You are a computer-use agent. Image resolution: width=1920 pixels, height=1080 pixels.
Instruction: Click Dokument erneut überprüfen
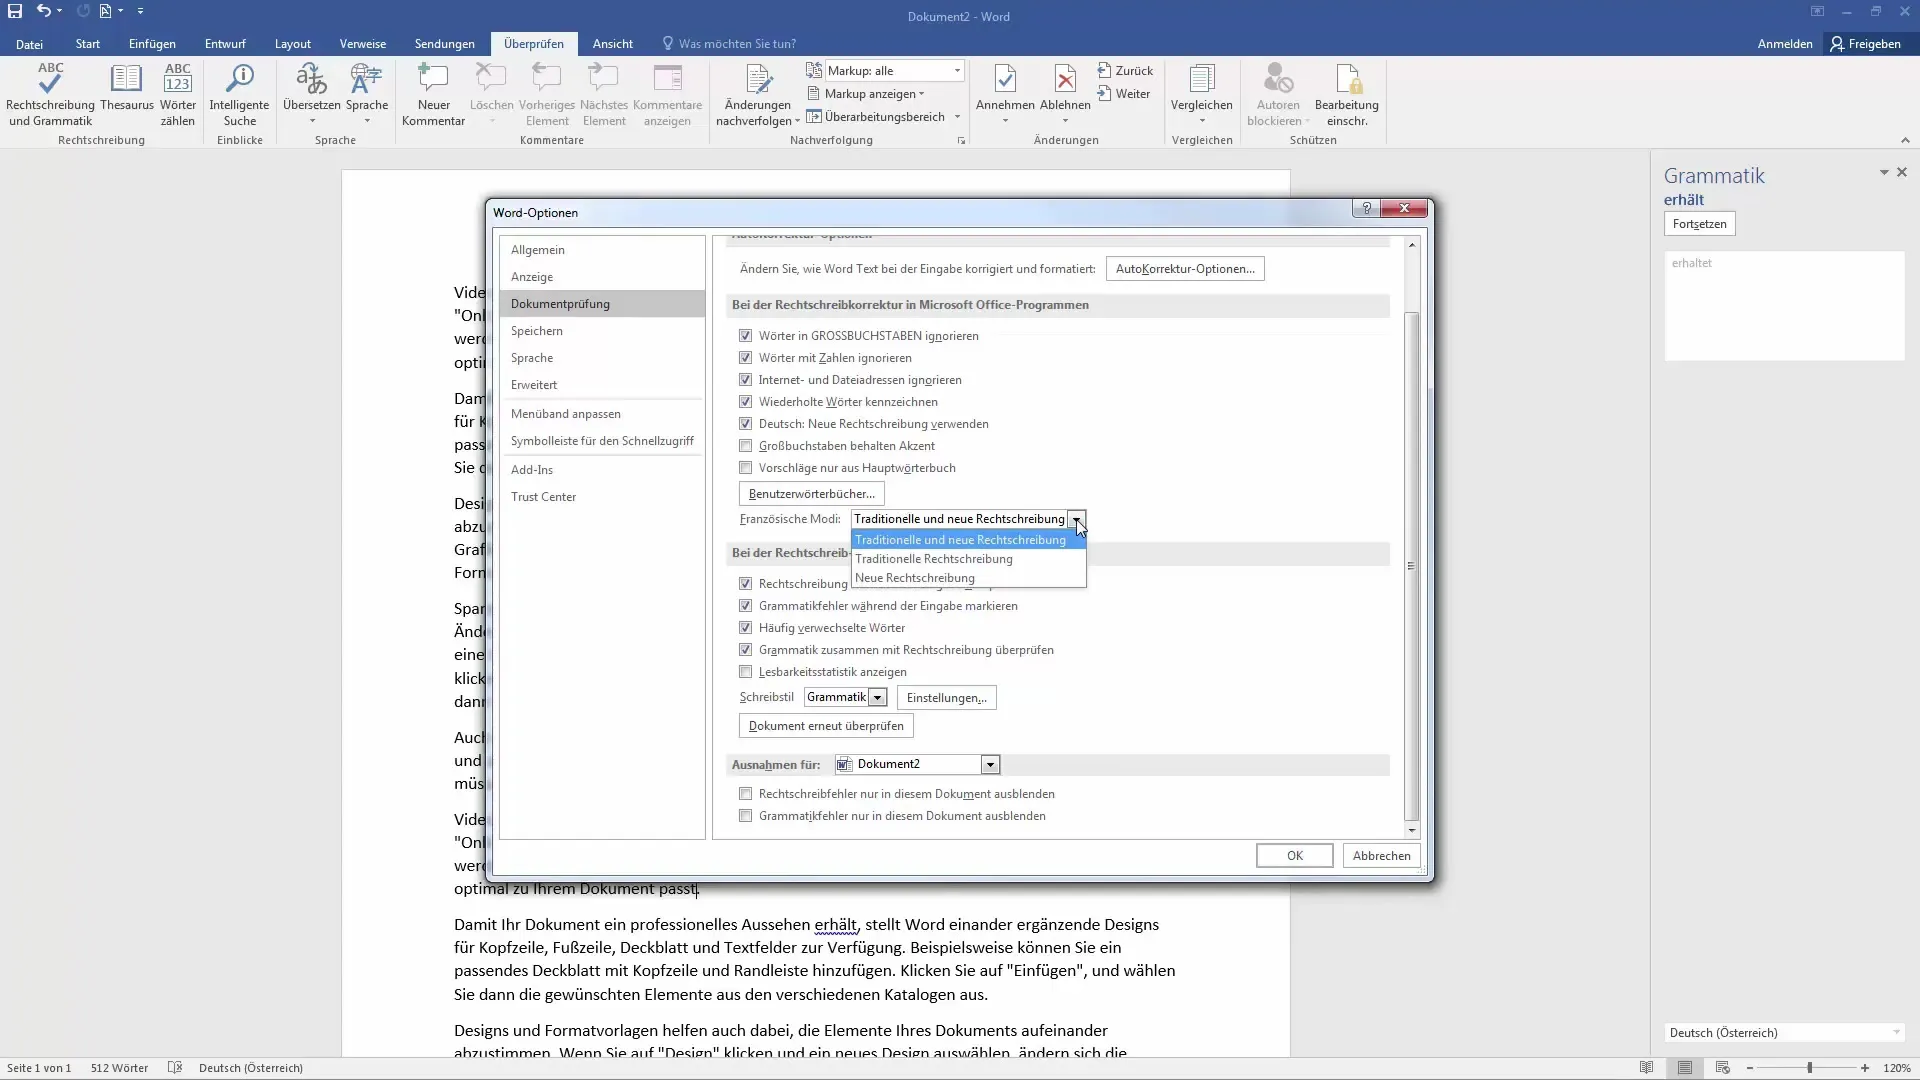[826, 726]
